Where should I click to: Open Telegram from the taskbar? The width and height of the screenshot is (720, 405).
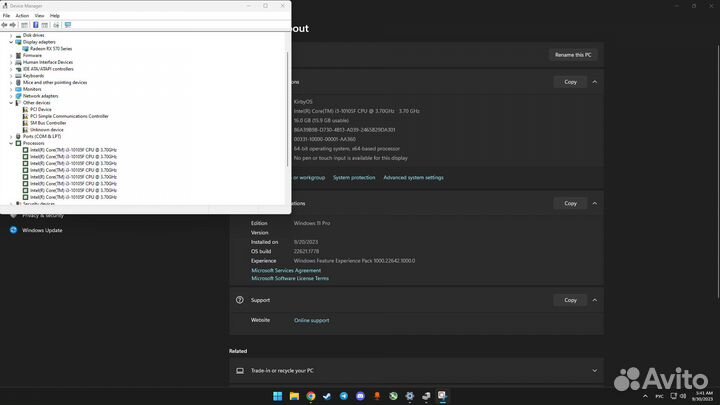pyautogui.click(x=343, y=396)
